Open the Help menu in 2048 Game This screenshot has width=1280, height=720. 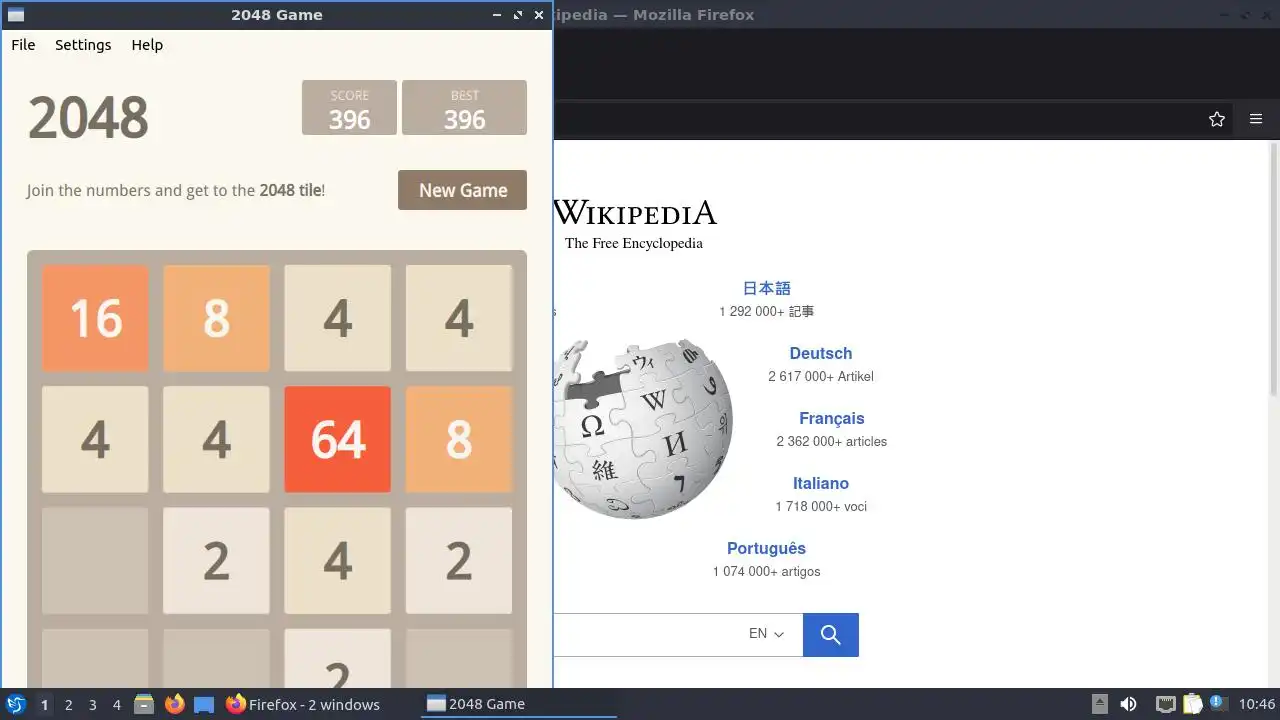pyautogui.click(x=147, y=45)
